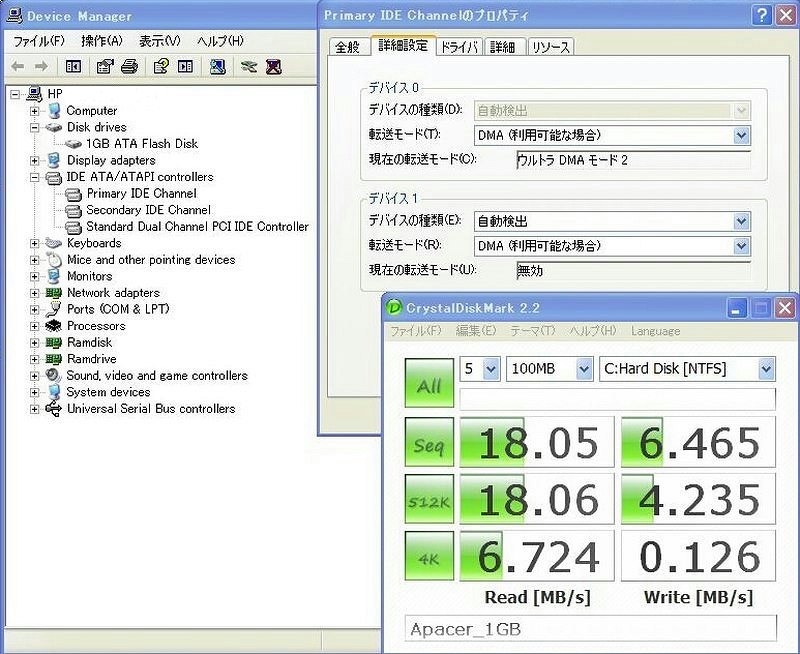Click the Forward arrow in Device Manager toolbar

click(x=41, y=66)
